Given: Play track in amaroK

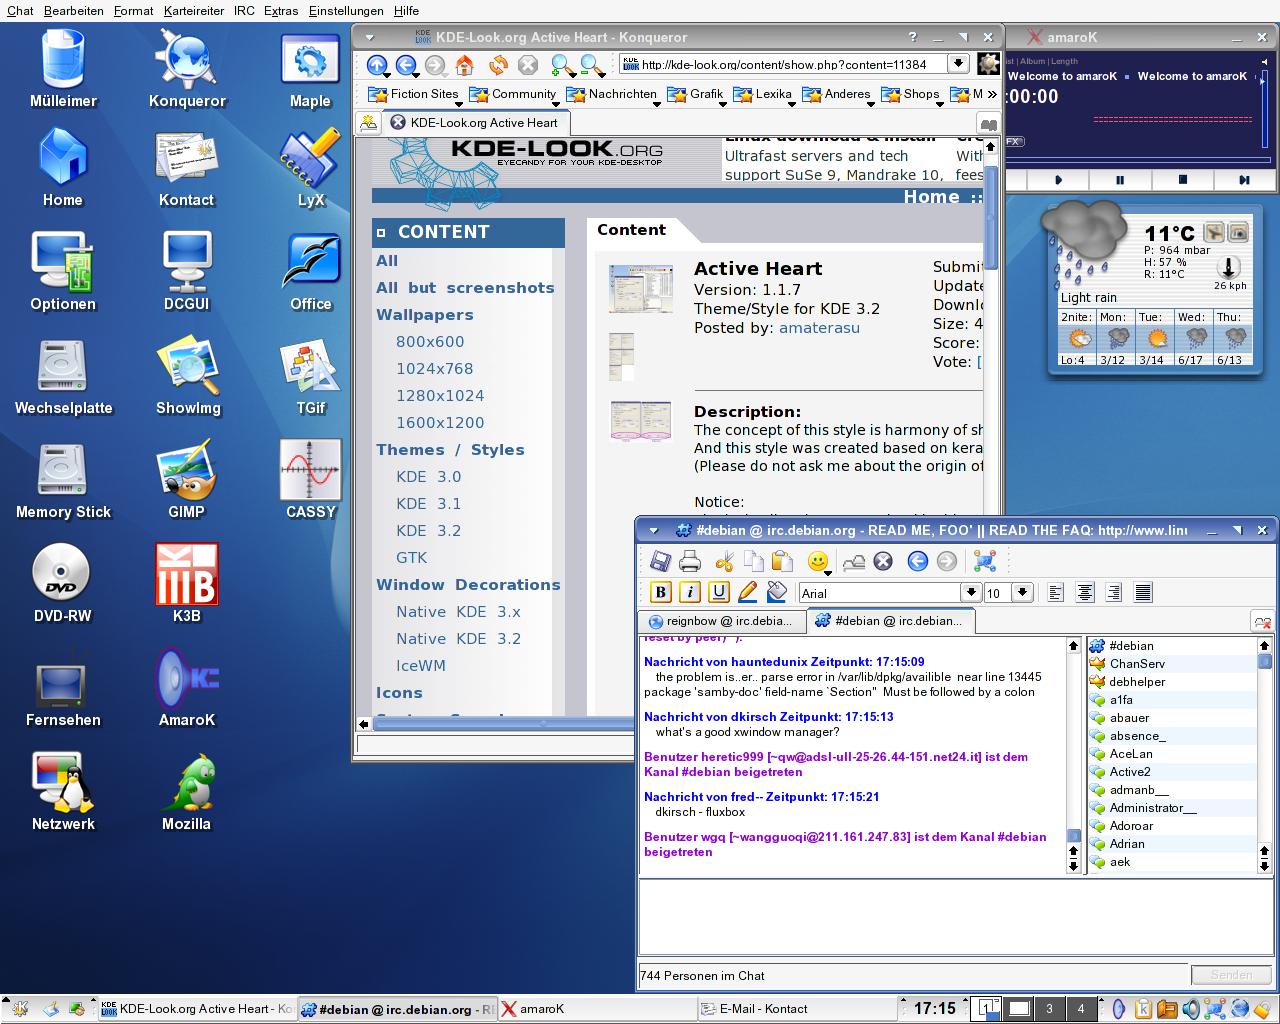Looking at the screenshot, I should coord(1058,180).
